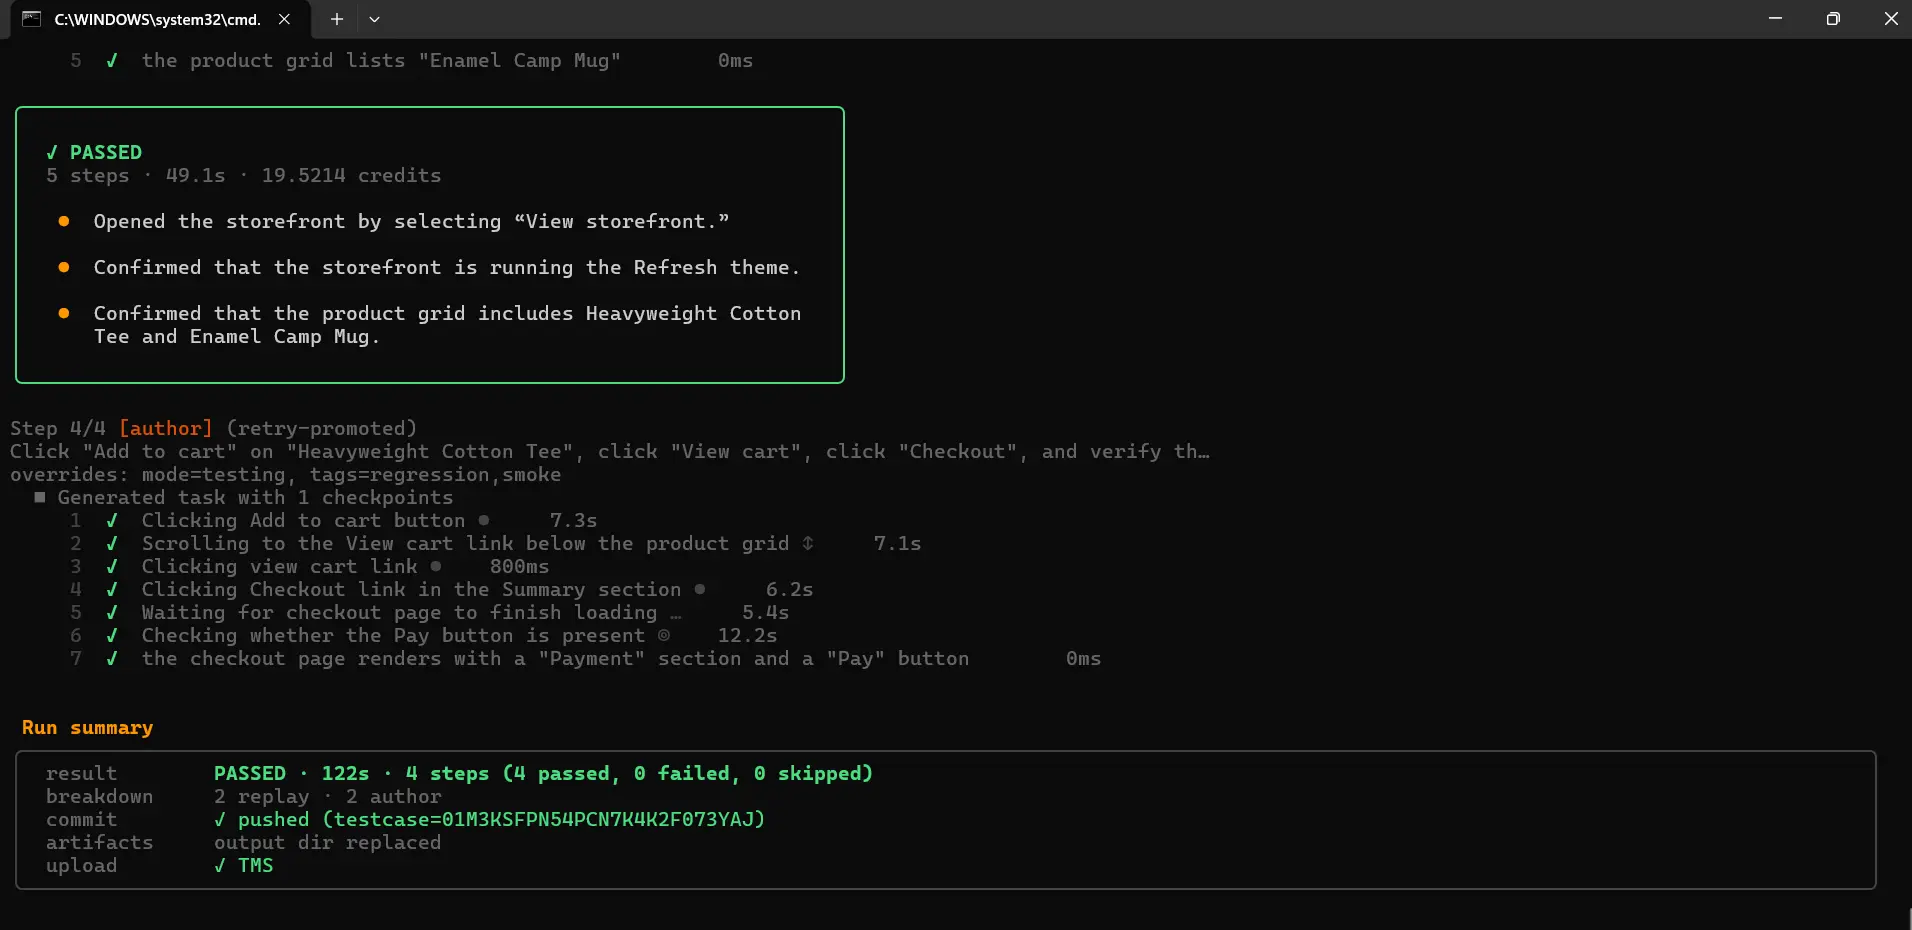
Task: Click the "(retry-promoted)" label
Action: click(321, 428)
